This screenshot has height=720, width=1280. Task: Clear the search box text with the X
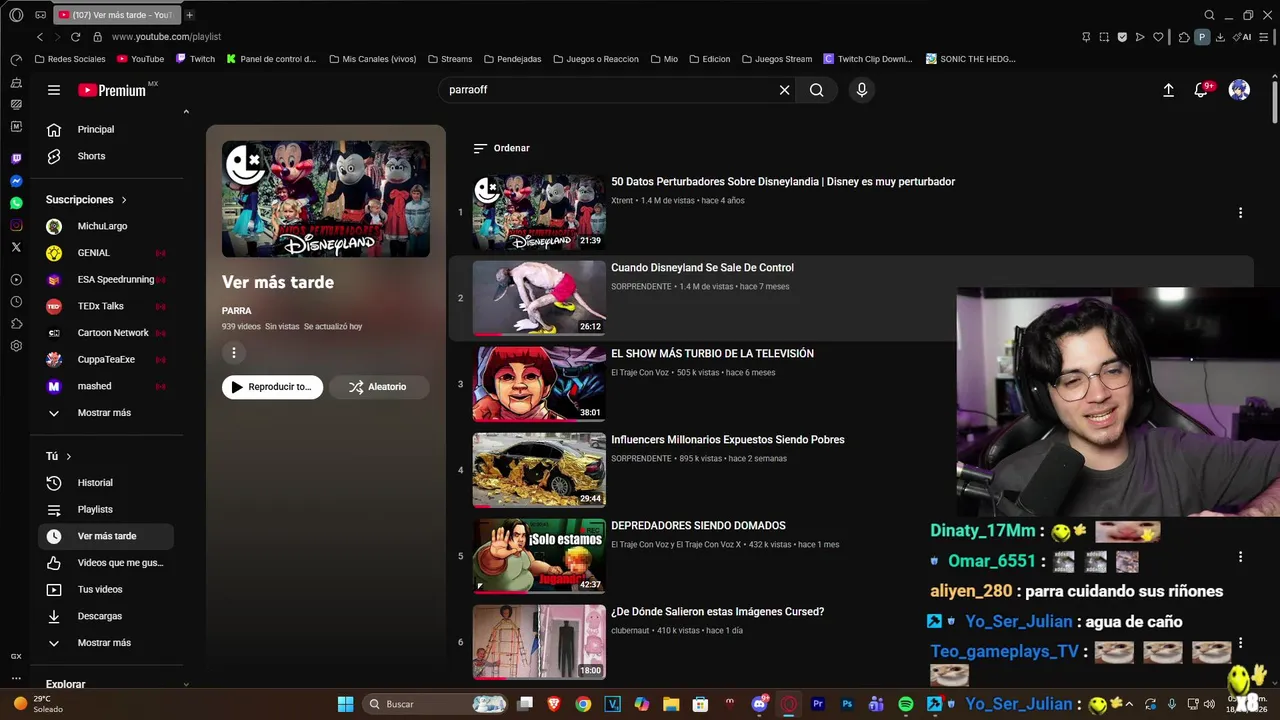(785, 90)
